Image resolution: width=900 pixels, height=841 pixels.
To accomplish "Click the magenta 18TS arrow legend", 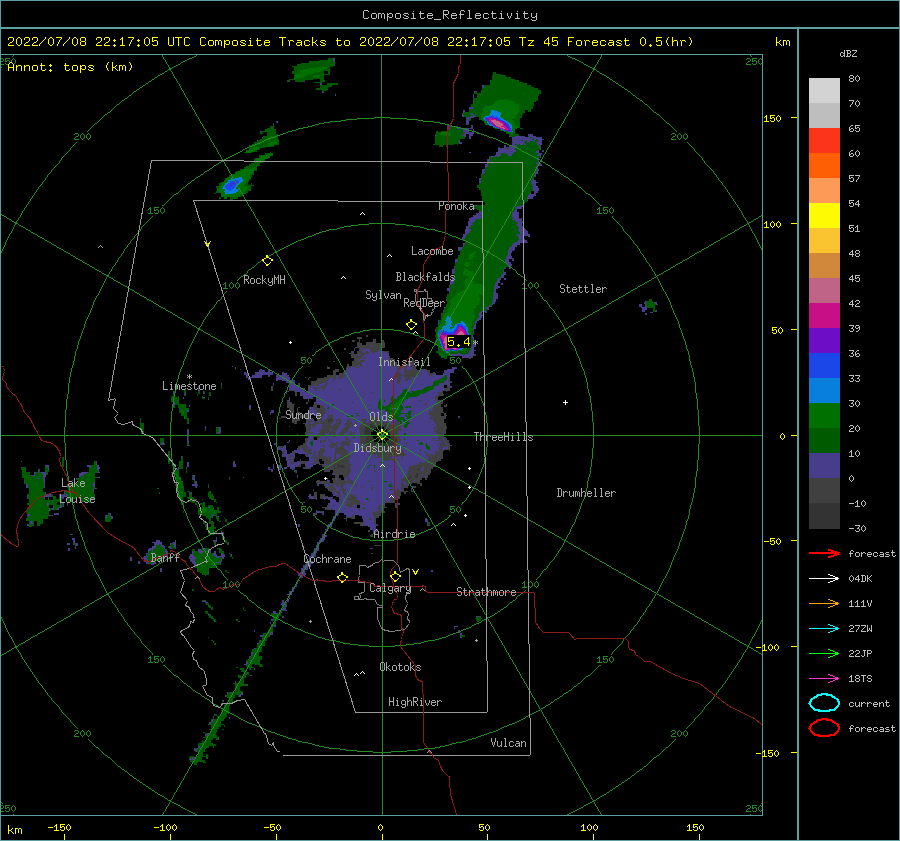I will 824,679.
